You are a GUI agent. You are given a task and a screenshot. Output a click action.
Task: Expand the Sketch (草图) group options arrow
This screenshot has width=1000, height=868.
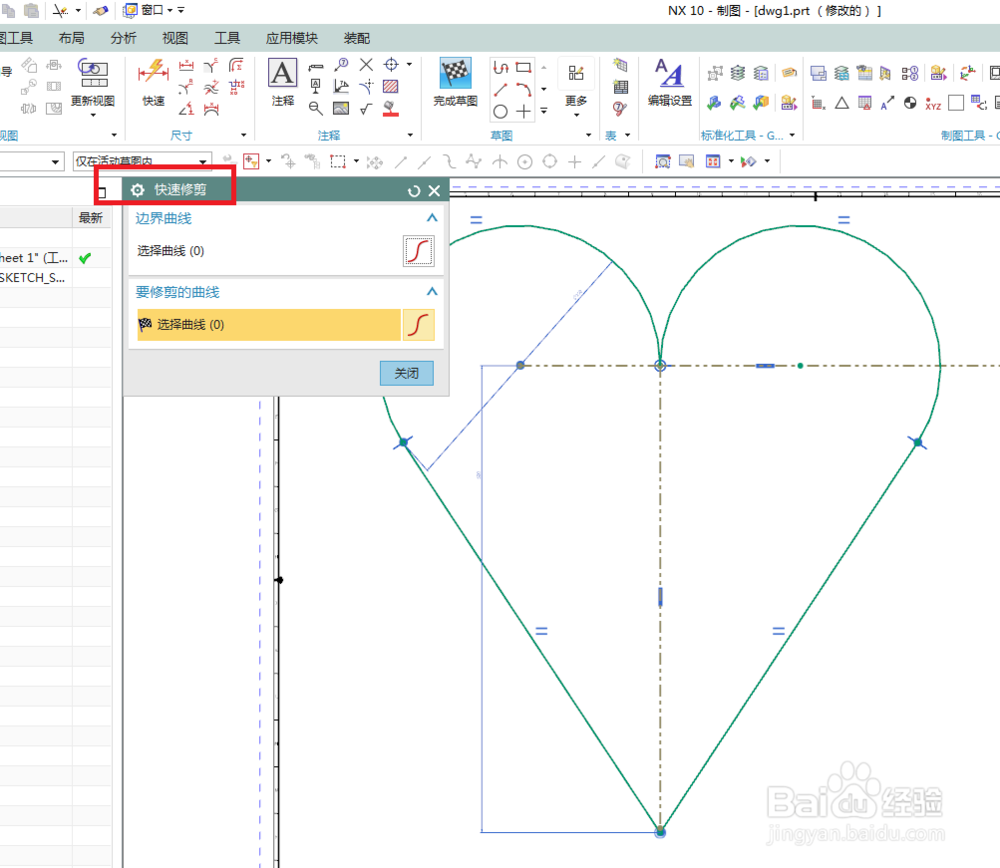[589, 135]
